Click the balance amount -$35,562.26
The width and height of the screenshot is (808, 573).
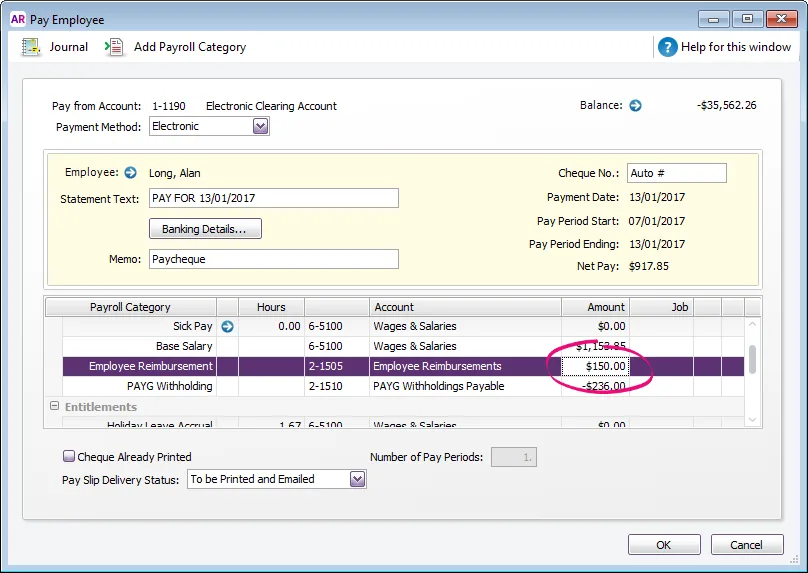point(727,105)
